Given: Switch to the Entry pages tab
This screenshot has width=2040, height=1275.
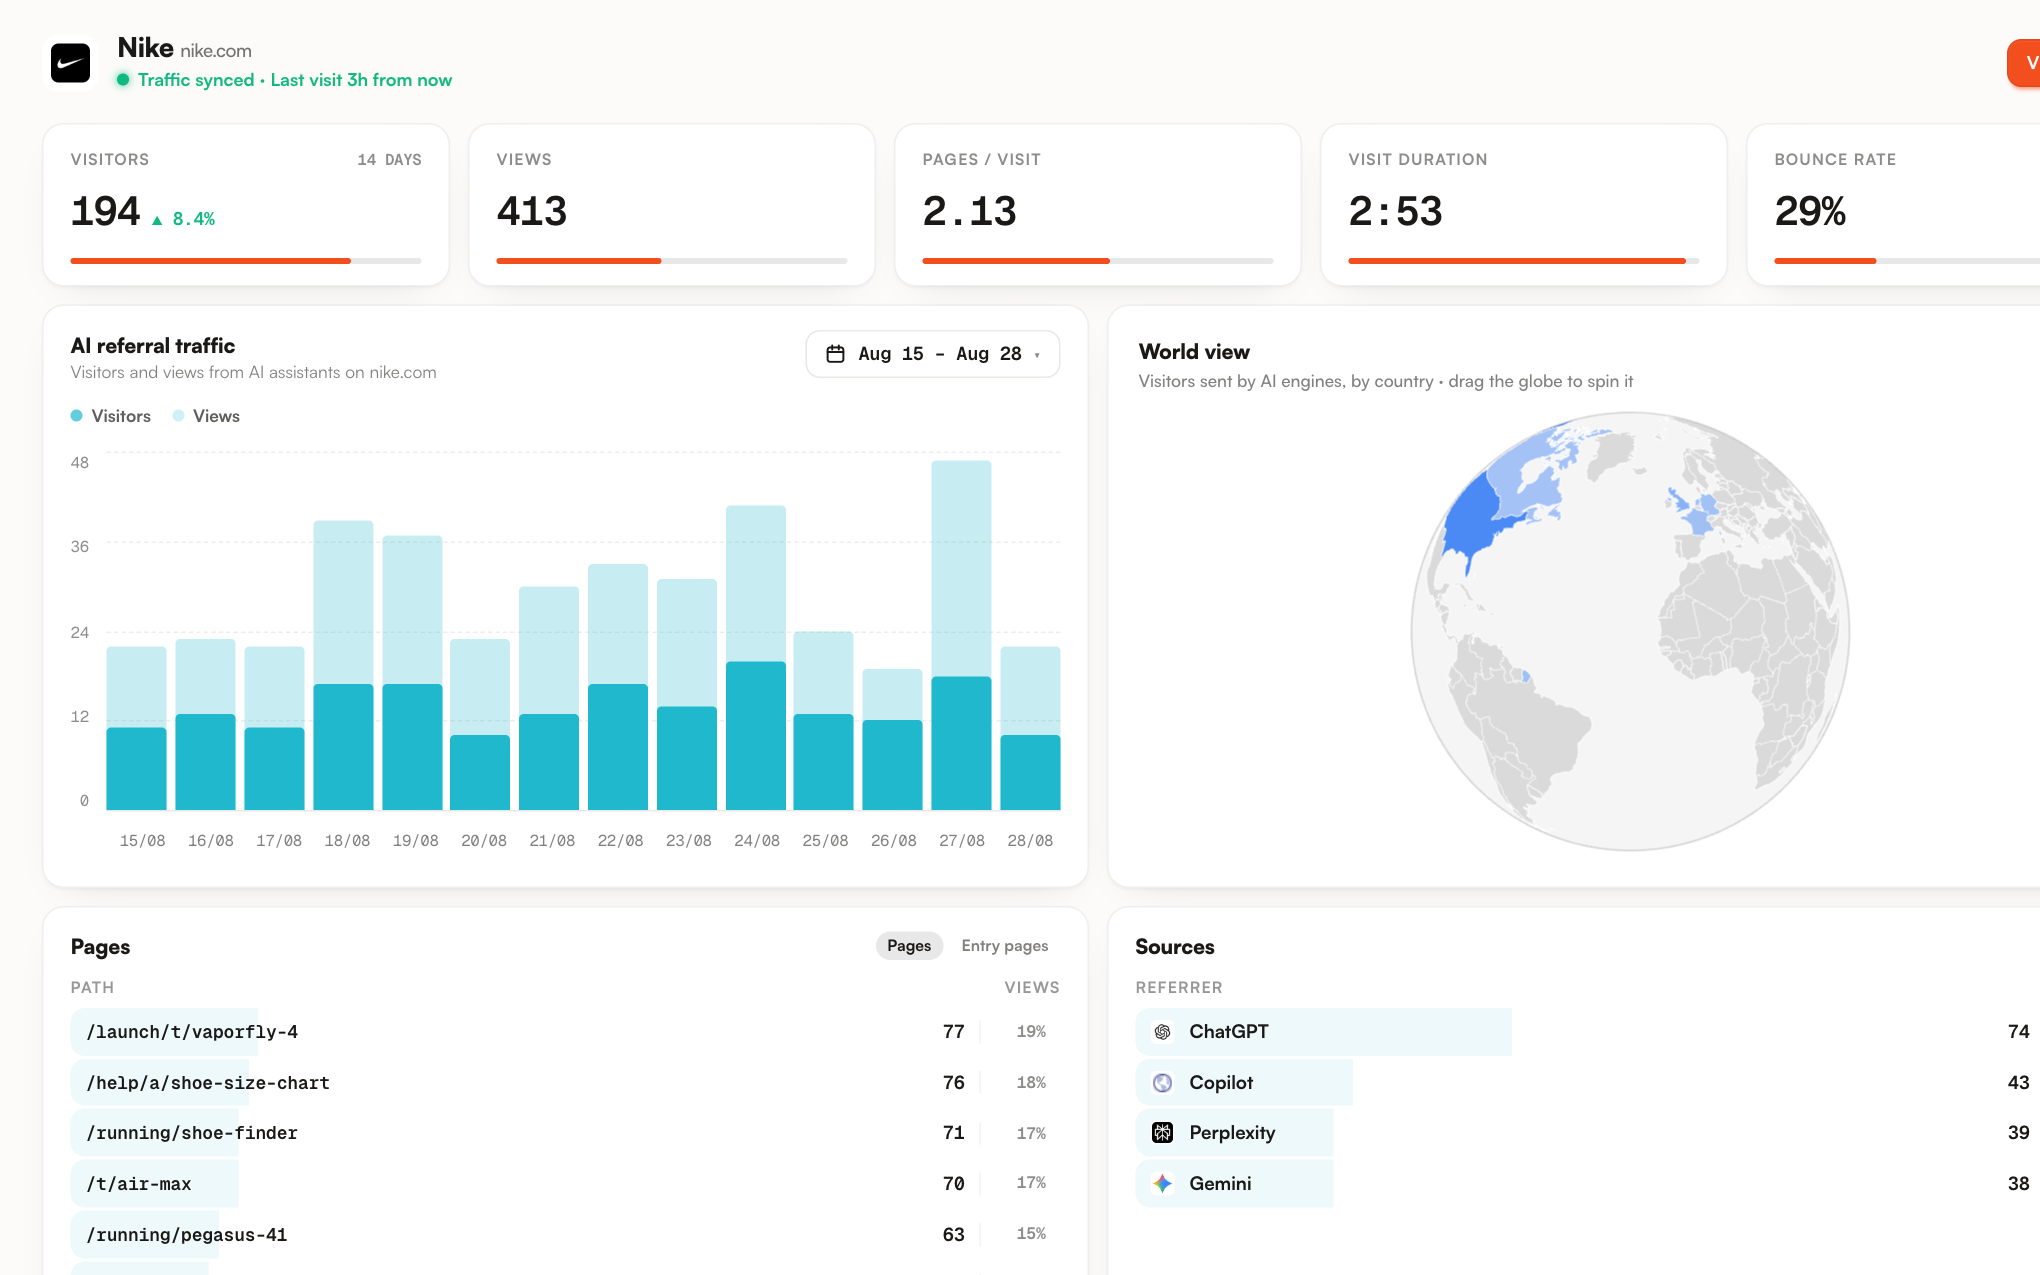Looking at the screenshot, I should pos(1005,946).
